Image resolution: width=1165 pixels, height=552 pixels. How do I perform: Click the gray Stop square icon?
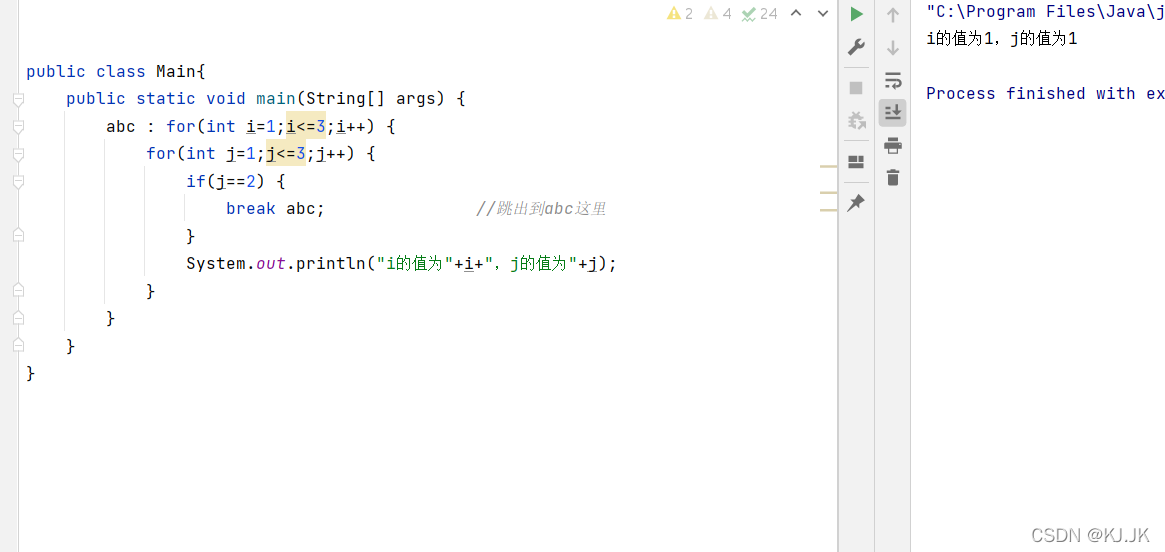856,88
